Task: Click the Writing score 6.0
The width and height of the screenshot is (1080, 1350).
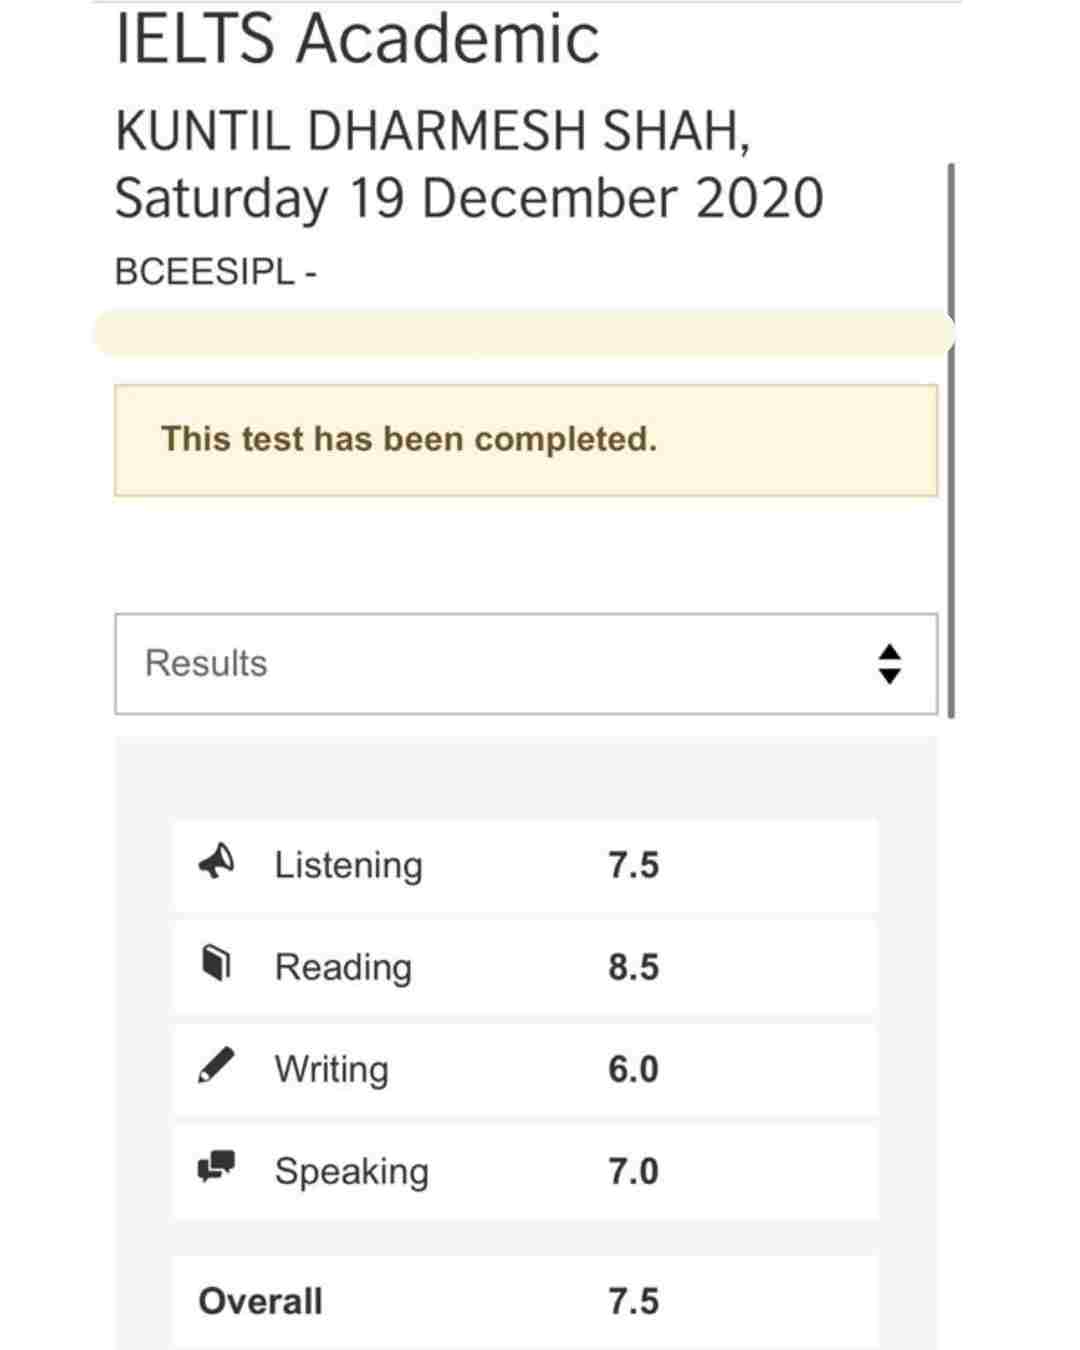Action: (x=633, y=1069)
